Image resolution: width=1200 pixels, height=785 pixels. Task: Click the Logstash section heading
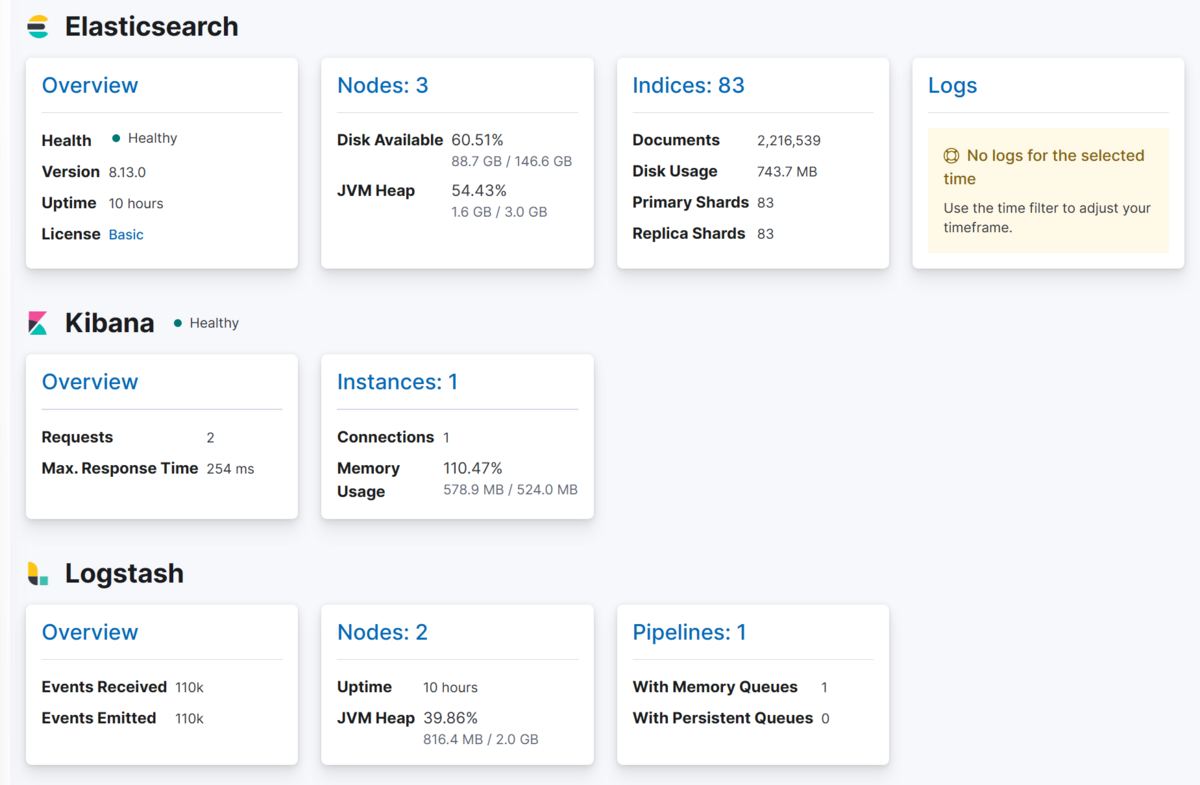pos(125,573)
